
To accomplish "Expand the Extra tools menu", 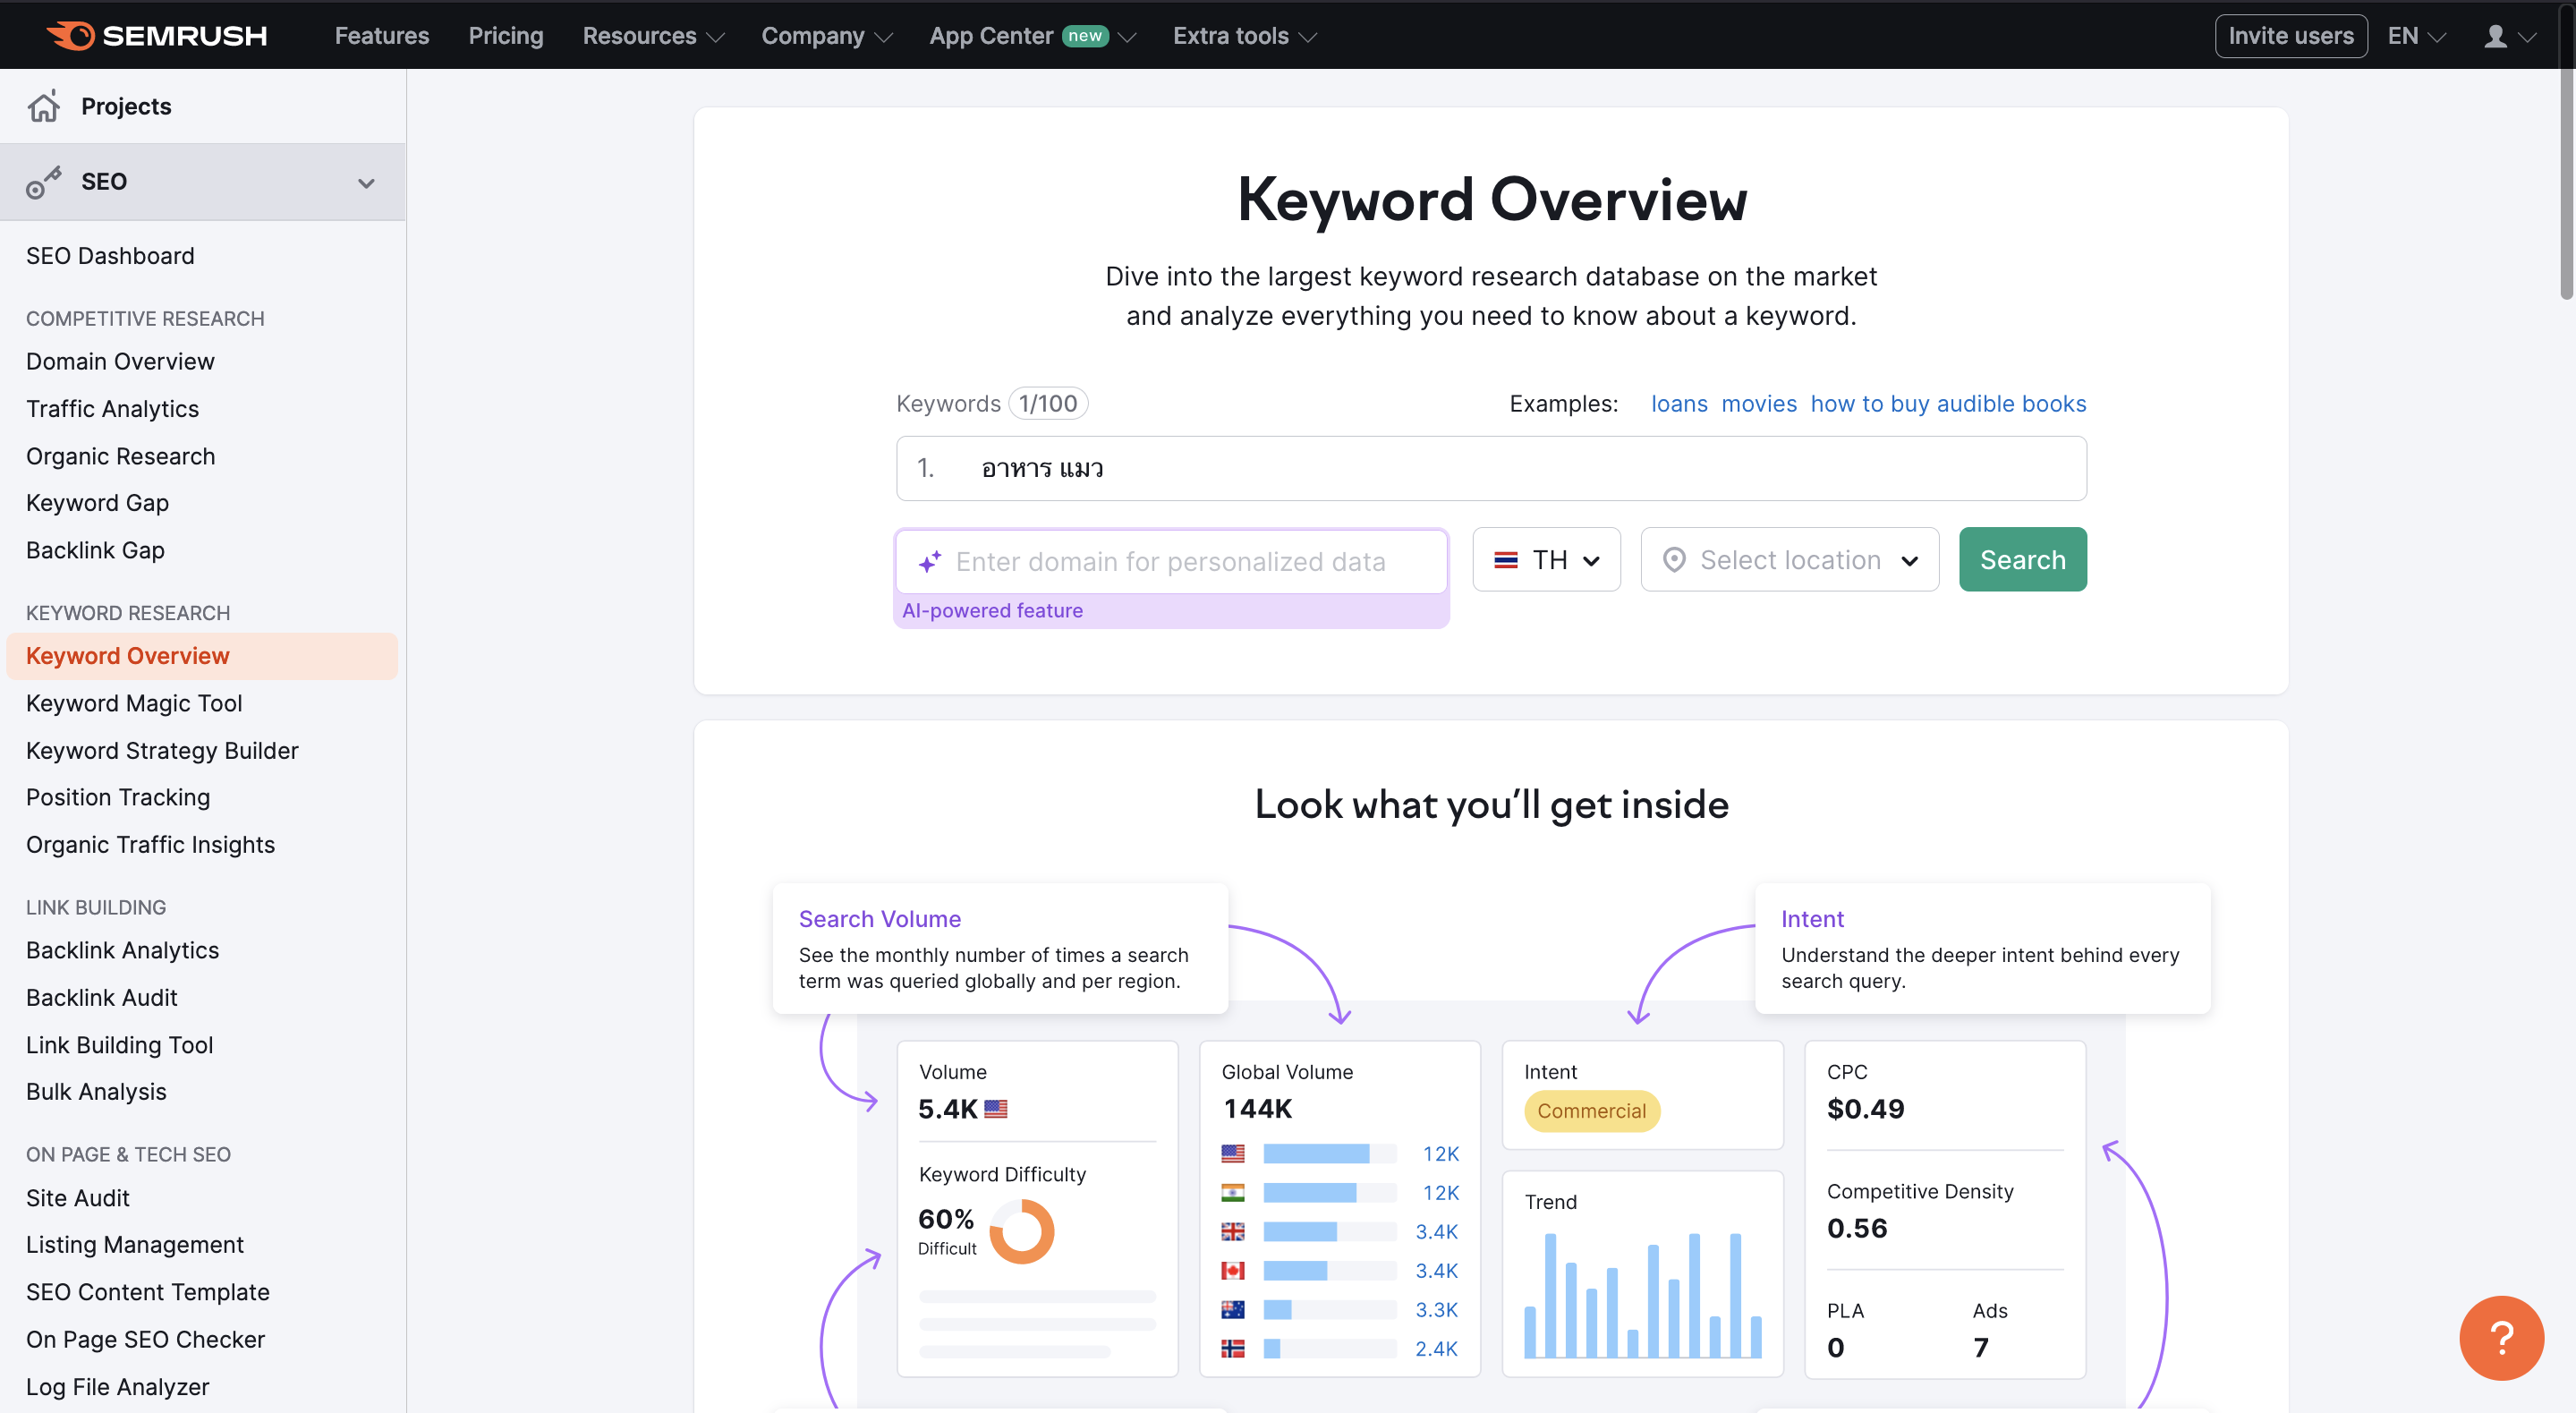I will [1244, 36].
